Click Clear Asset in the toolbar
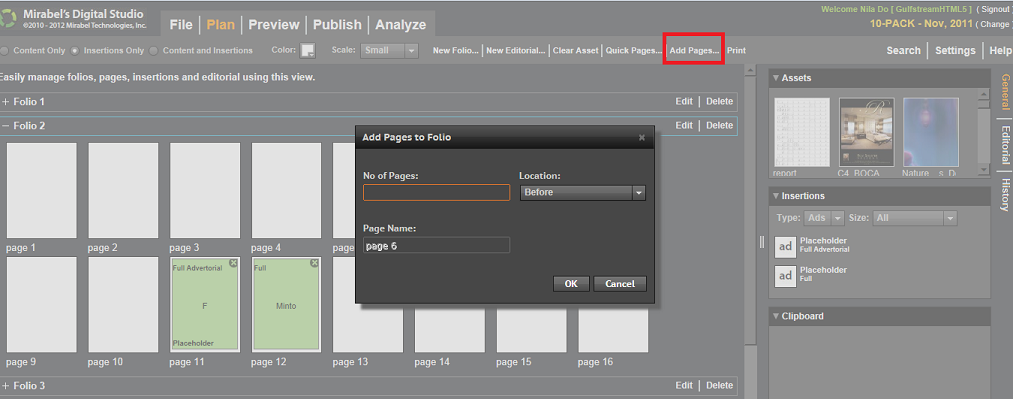 point(576,50)
